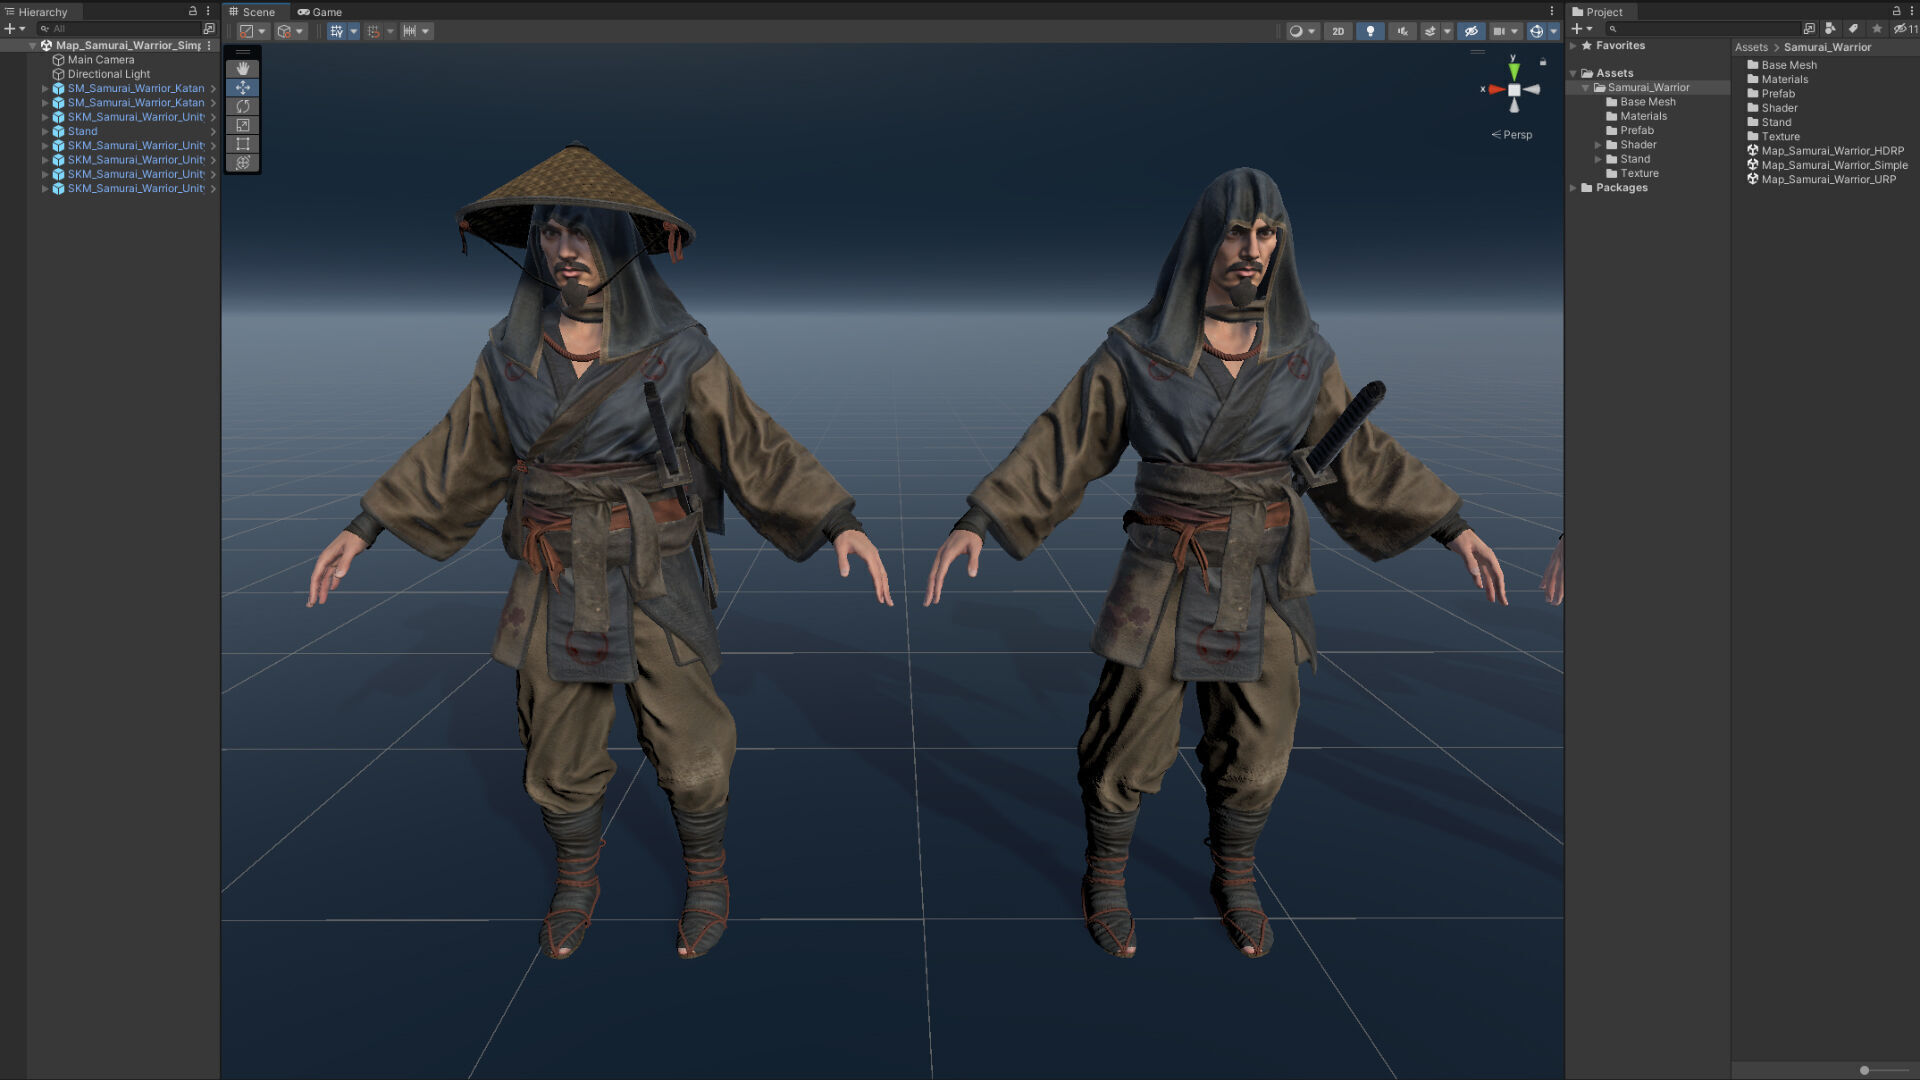This screenshot has width=1920, height=1080.
Task: Switch to the Game tab
Action: pyautogui.click(x=320, y=12)
